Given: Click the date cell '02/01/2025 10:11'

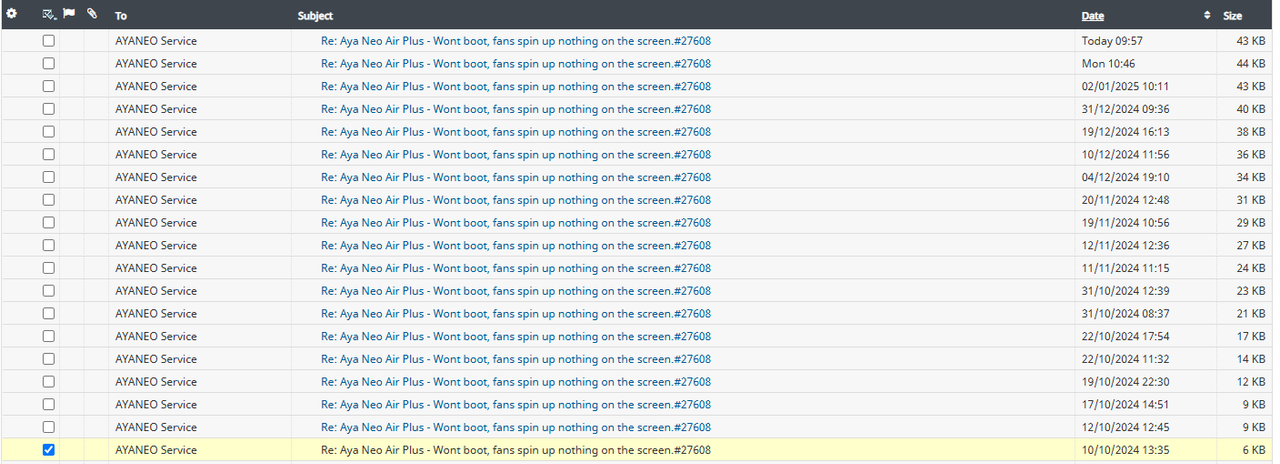Looking at the screenshot, I should click(1125, 86).
